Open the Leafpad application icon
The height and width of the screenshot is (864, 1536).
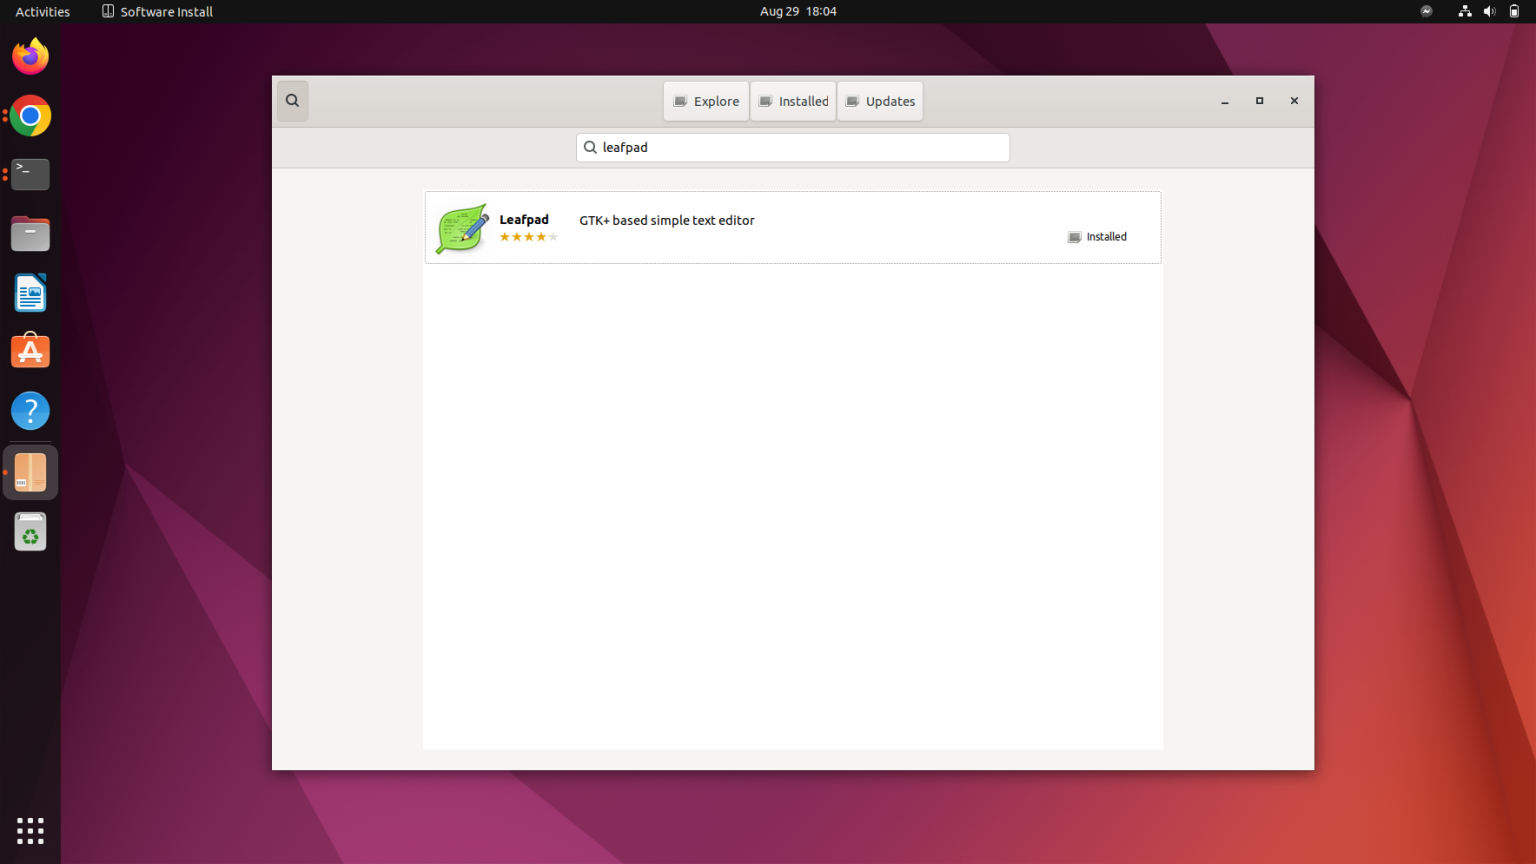pos(461,227)
